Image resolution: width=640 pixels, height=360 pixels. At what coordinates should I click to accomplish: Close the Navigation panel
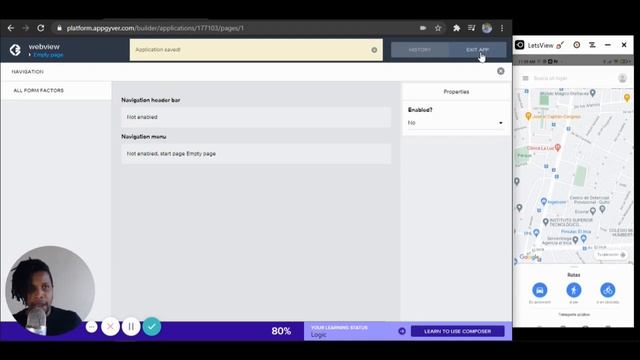point(501,71)
